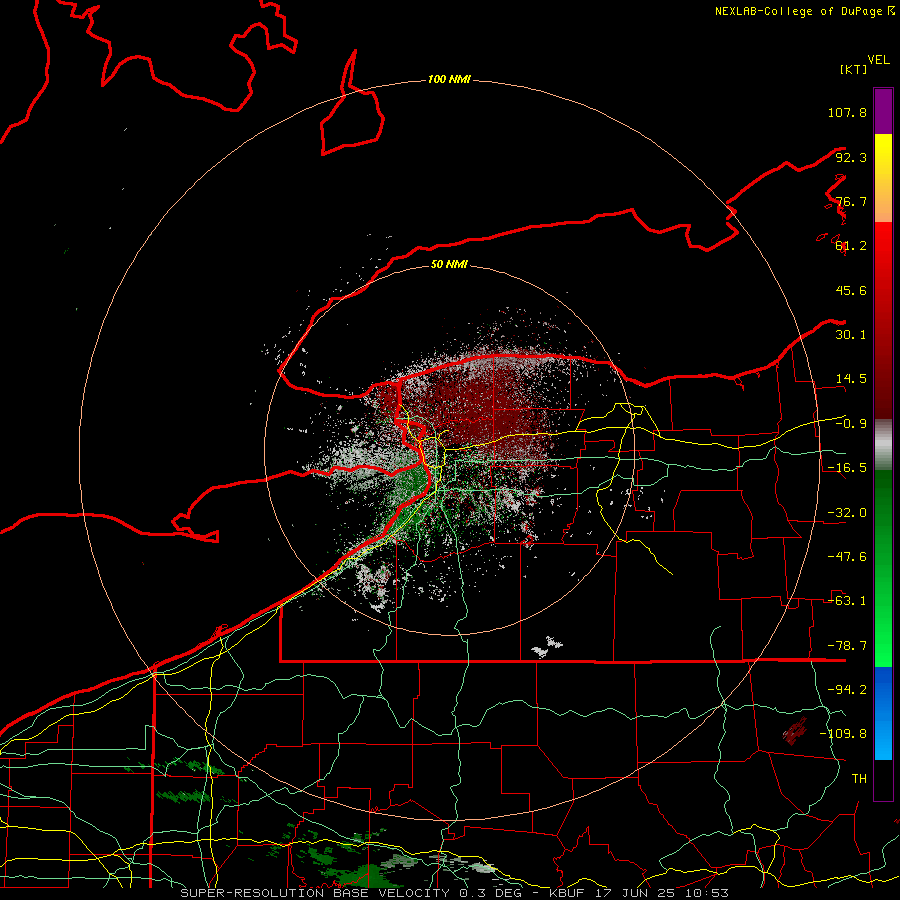Click the 76.7 legend value
Image resolution: width=900 pixels, height=900 pixels.
pos(851,201)
